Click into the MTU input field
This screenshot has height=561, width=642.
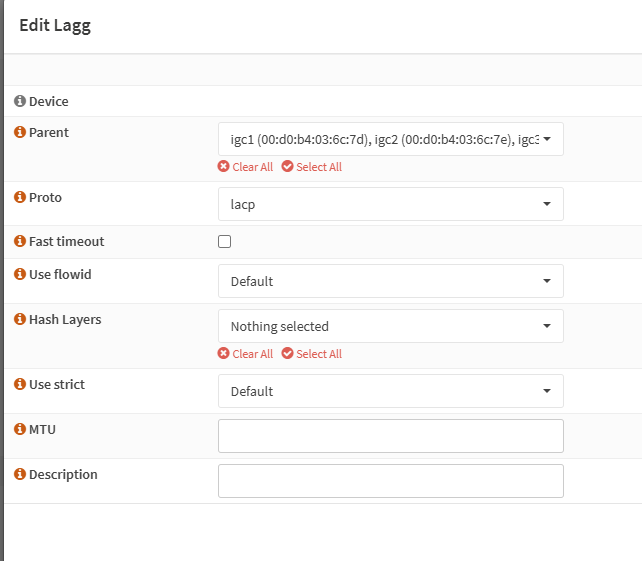[x=390, y=436]
